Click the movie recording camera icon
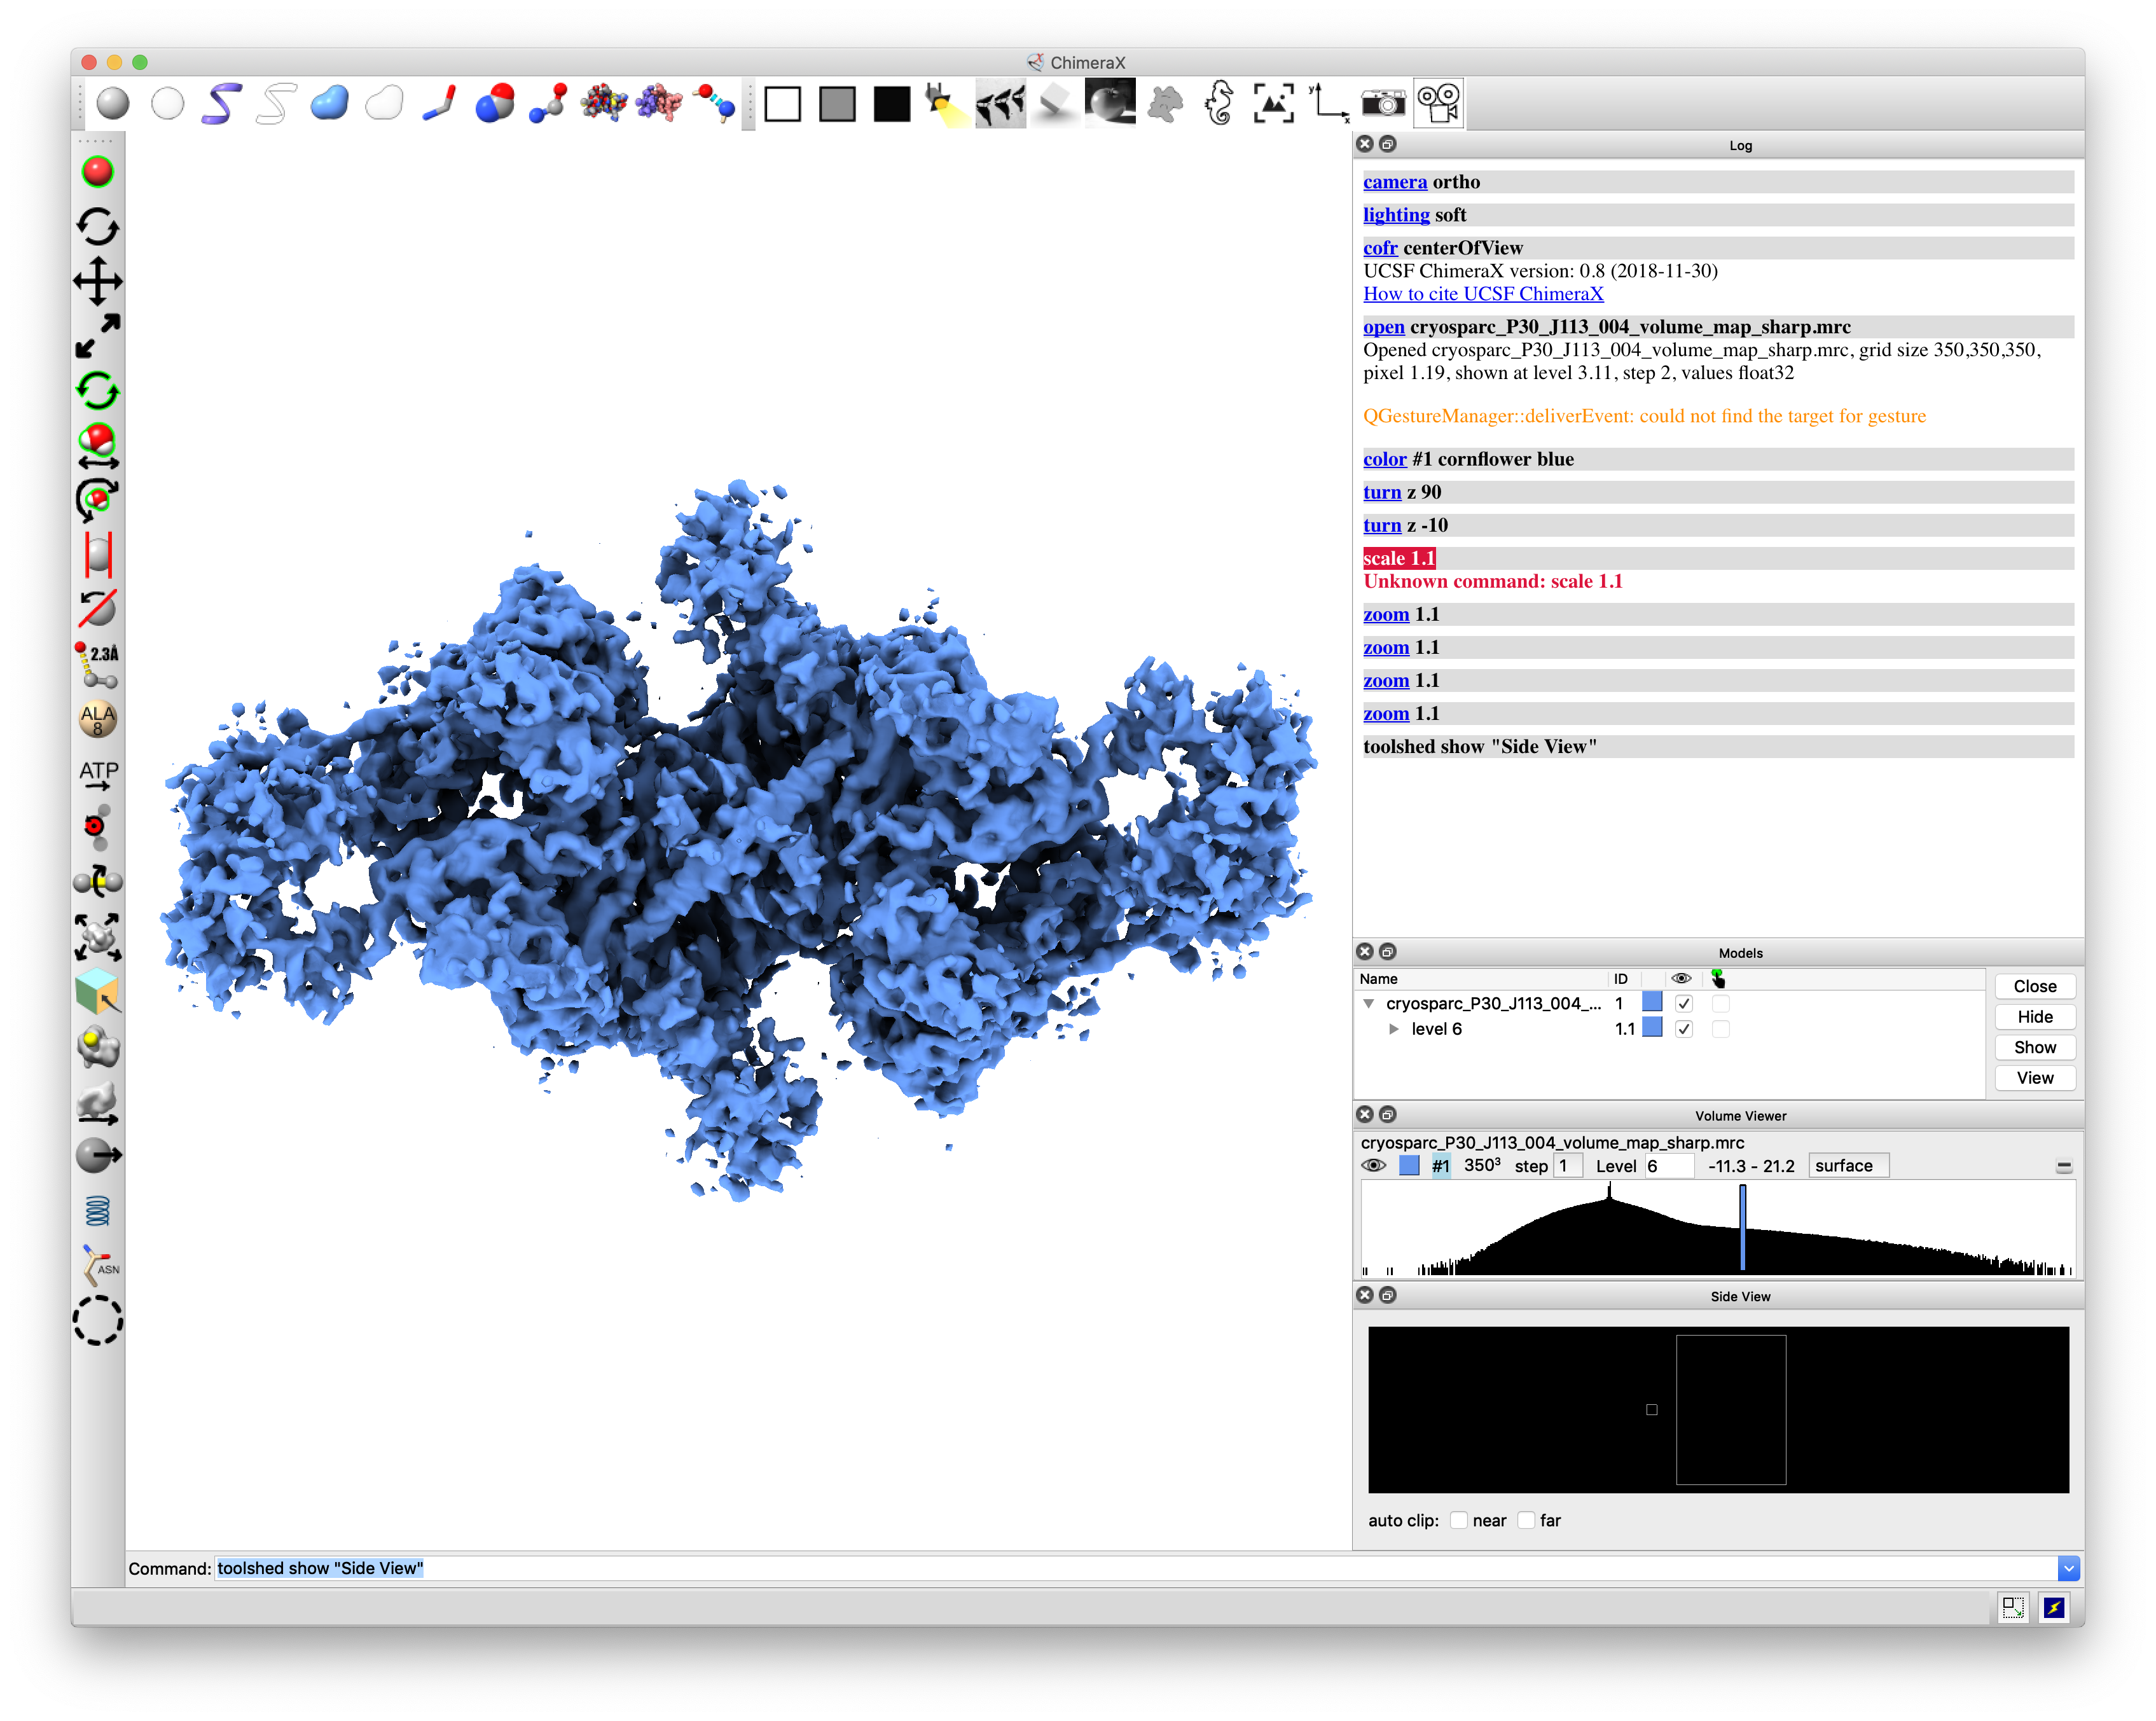Screen dimensions: 2156x1721 click(1439, 103)
